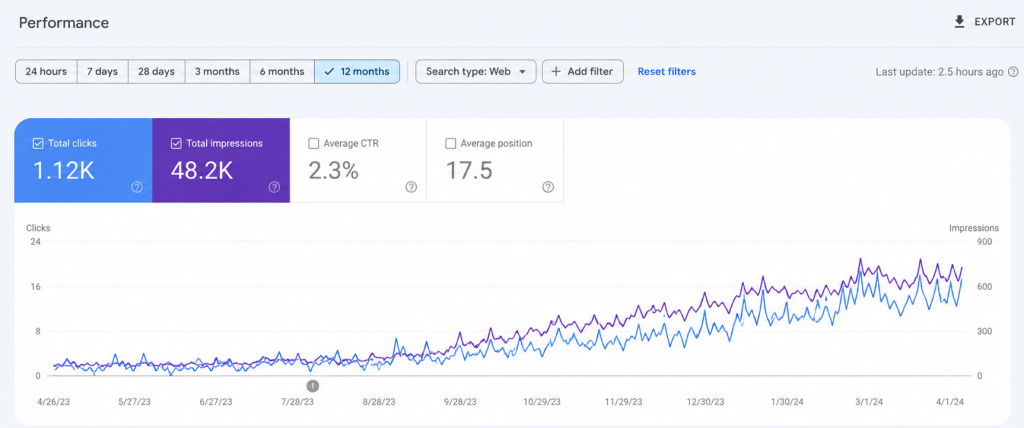1024x428 pixels.
Task: Click help icon beside Last update text
Action: 1013,72
